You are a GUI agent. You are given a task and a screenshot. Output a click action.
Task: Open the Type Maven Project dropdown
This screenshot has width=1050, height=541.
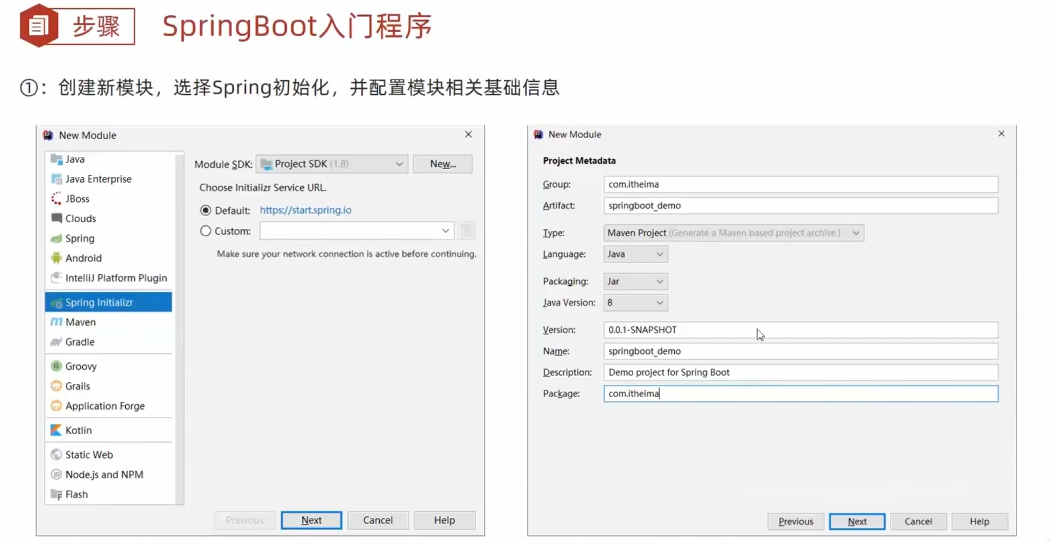tap(734, 233)
